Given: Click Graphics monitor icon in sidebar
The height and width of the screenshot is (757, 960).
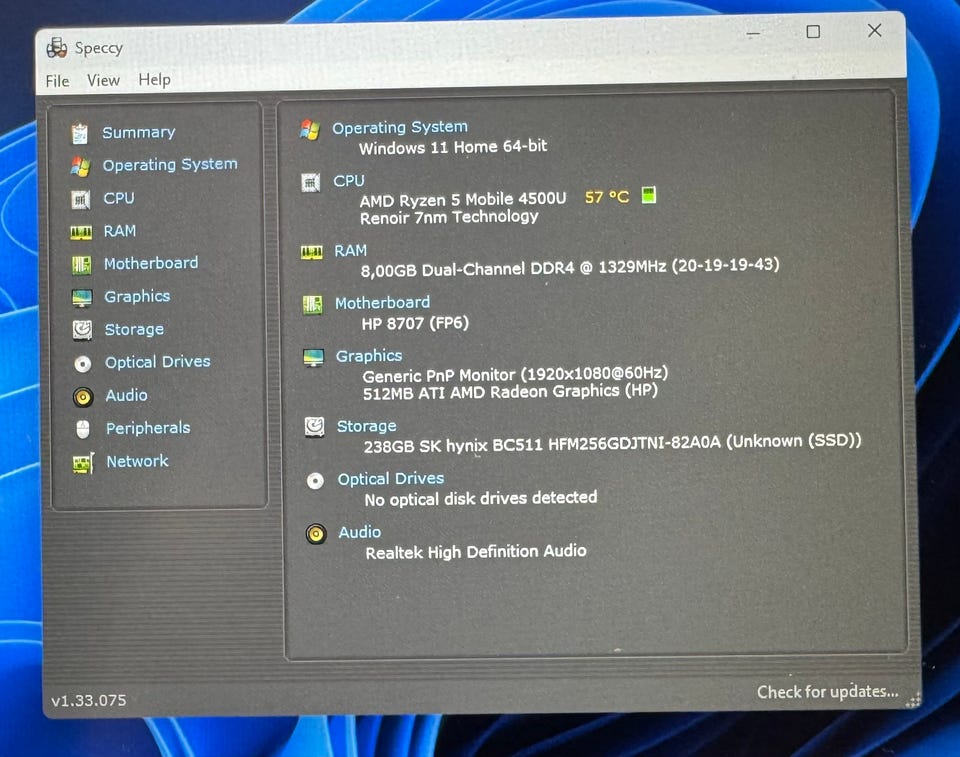Looking at the screenshot, I should click(x=82, y=298).
